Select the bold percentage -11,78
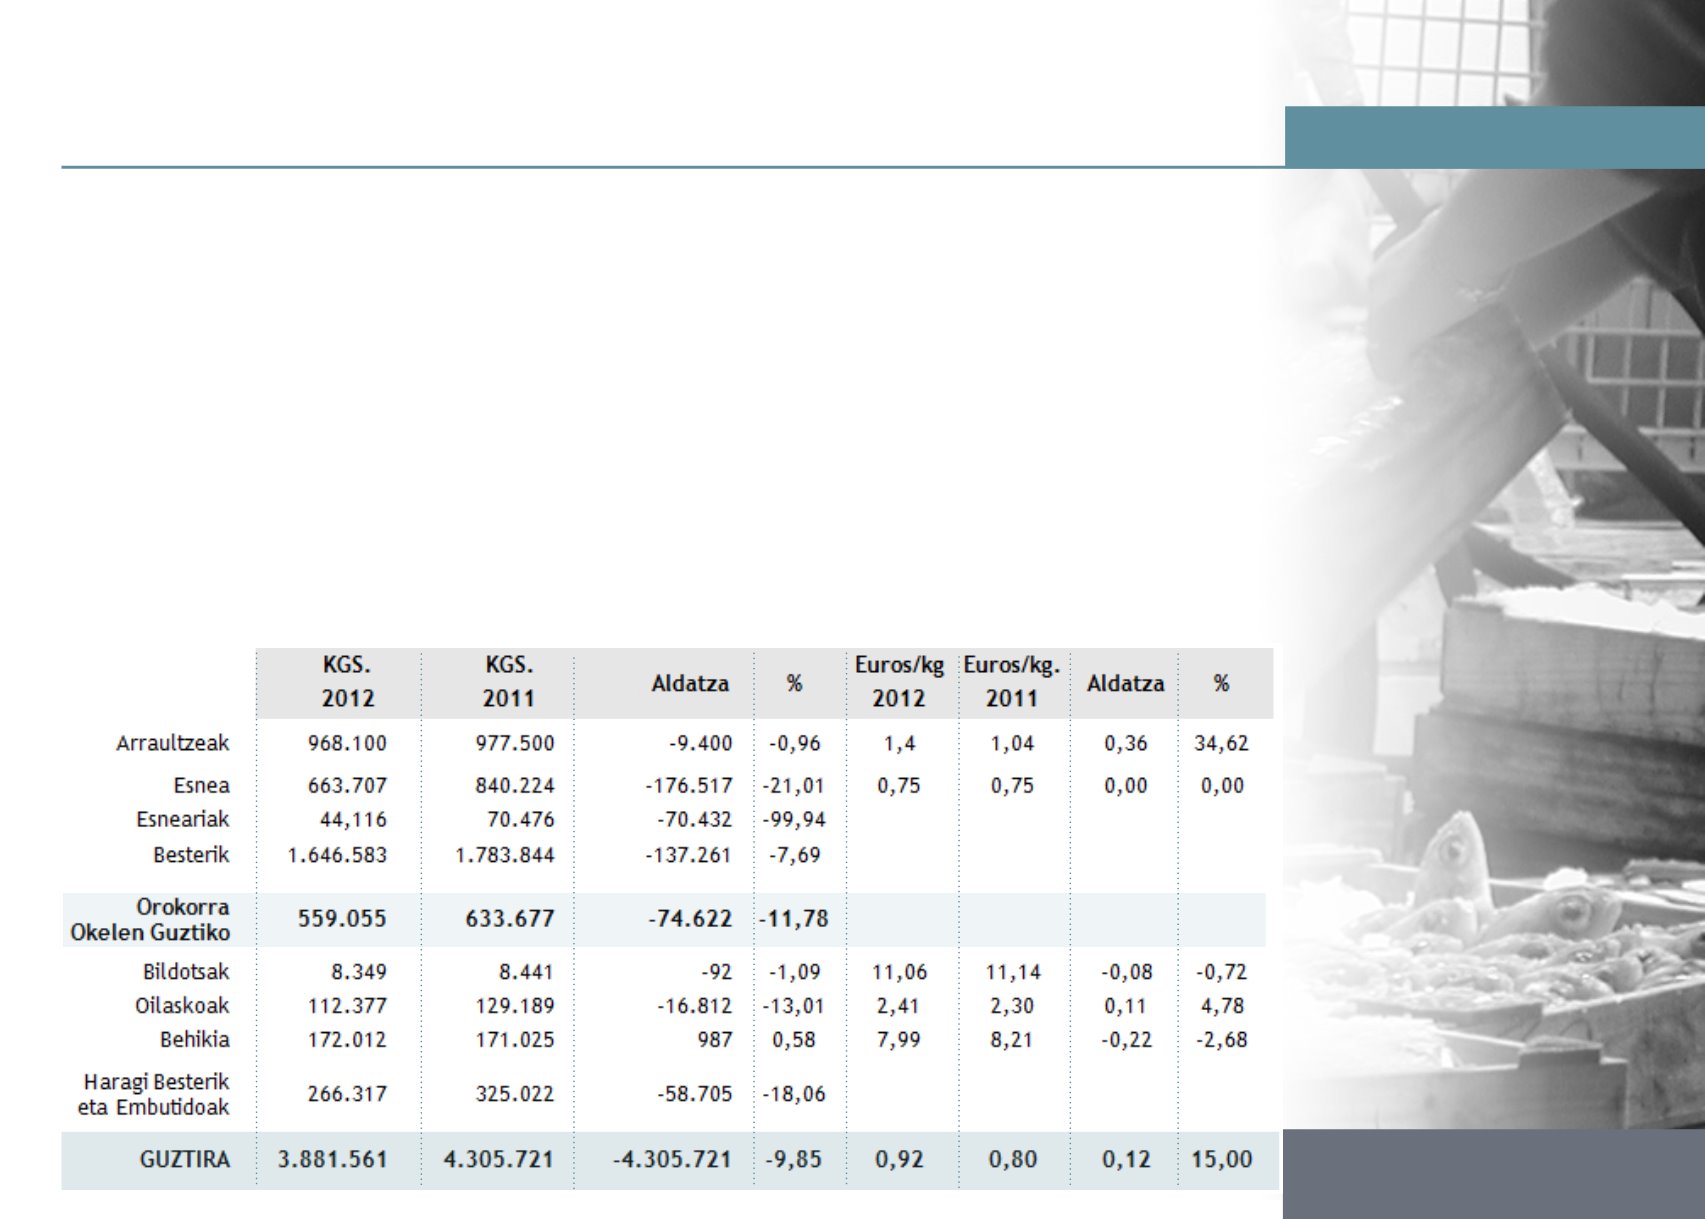Screen dimensions: 1705x1219 793,918
